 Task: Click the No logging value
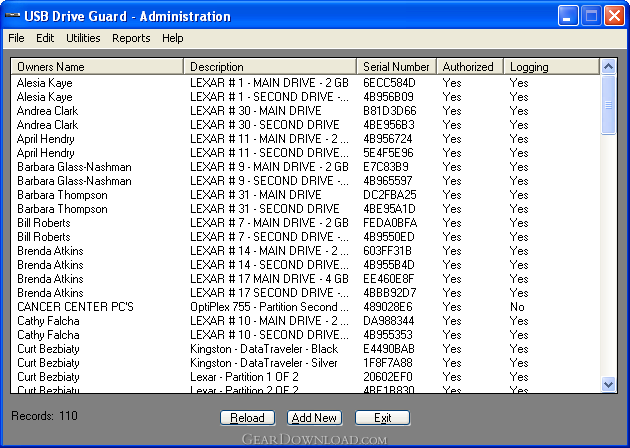(518, 307)
